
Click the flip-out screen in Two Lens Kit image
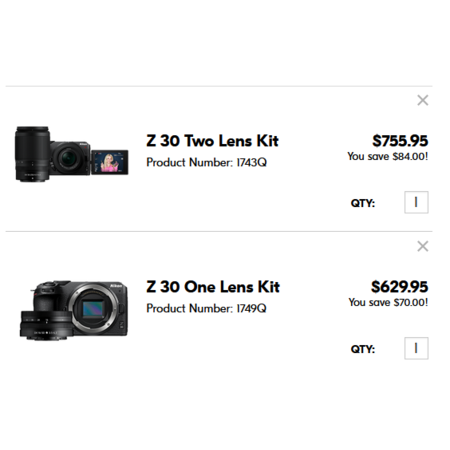110,162
